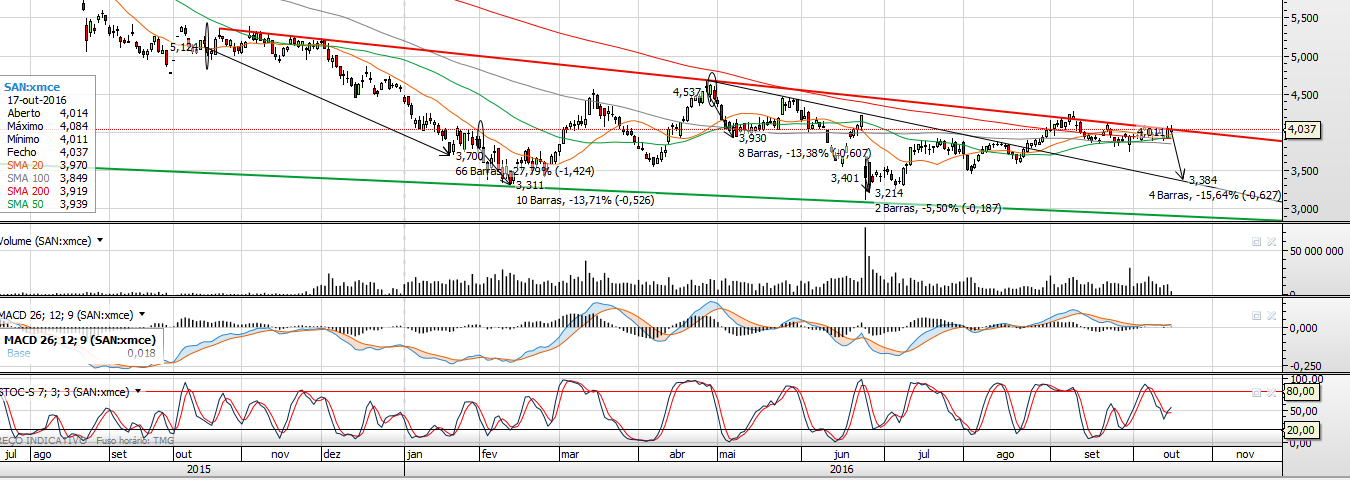Close the MACD indicator panel

[x=1271, y=315]
